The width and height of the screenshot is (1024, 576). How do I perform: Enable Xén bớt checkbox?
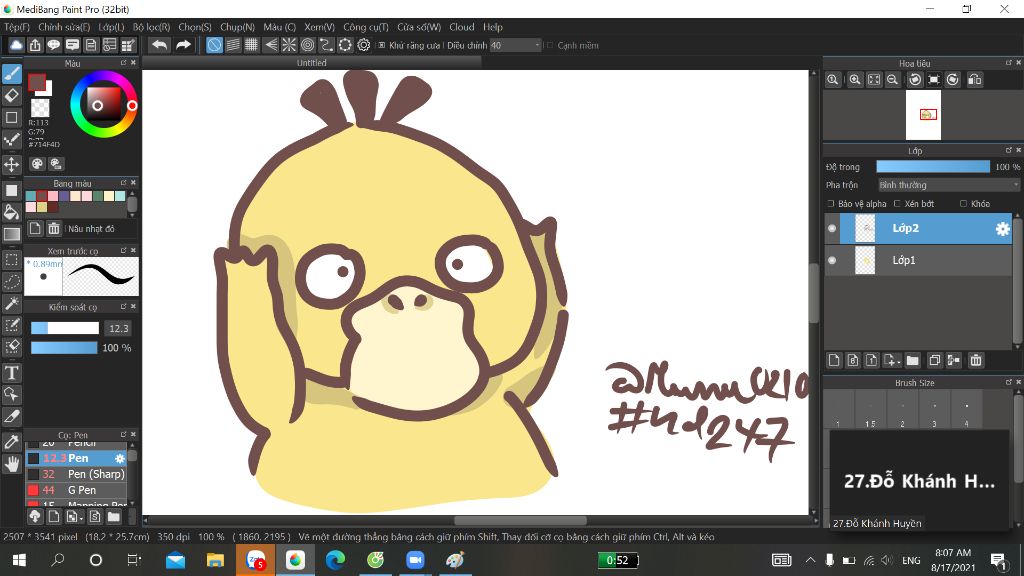[x=897, y=204]
